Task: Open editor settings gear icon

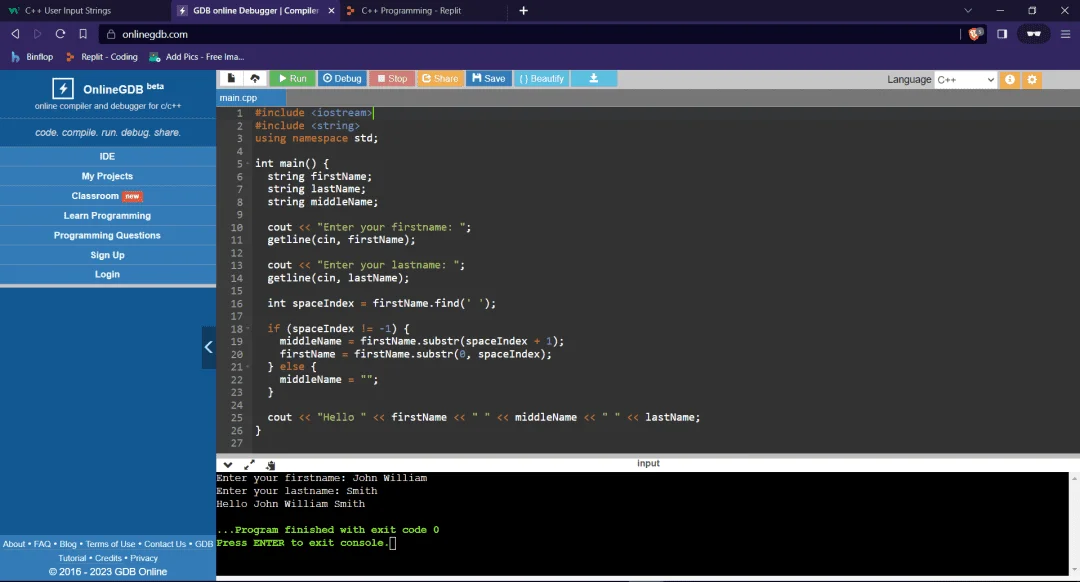Action: 1032,79
